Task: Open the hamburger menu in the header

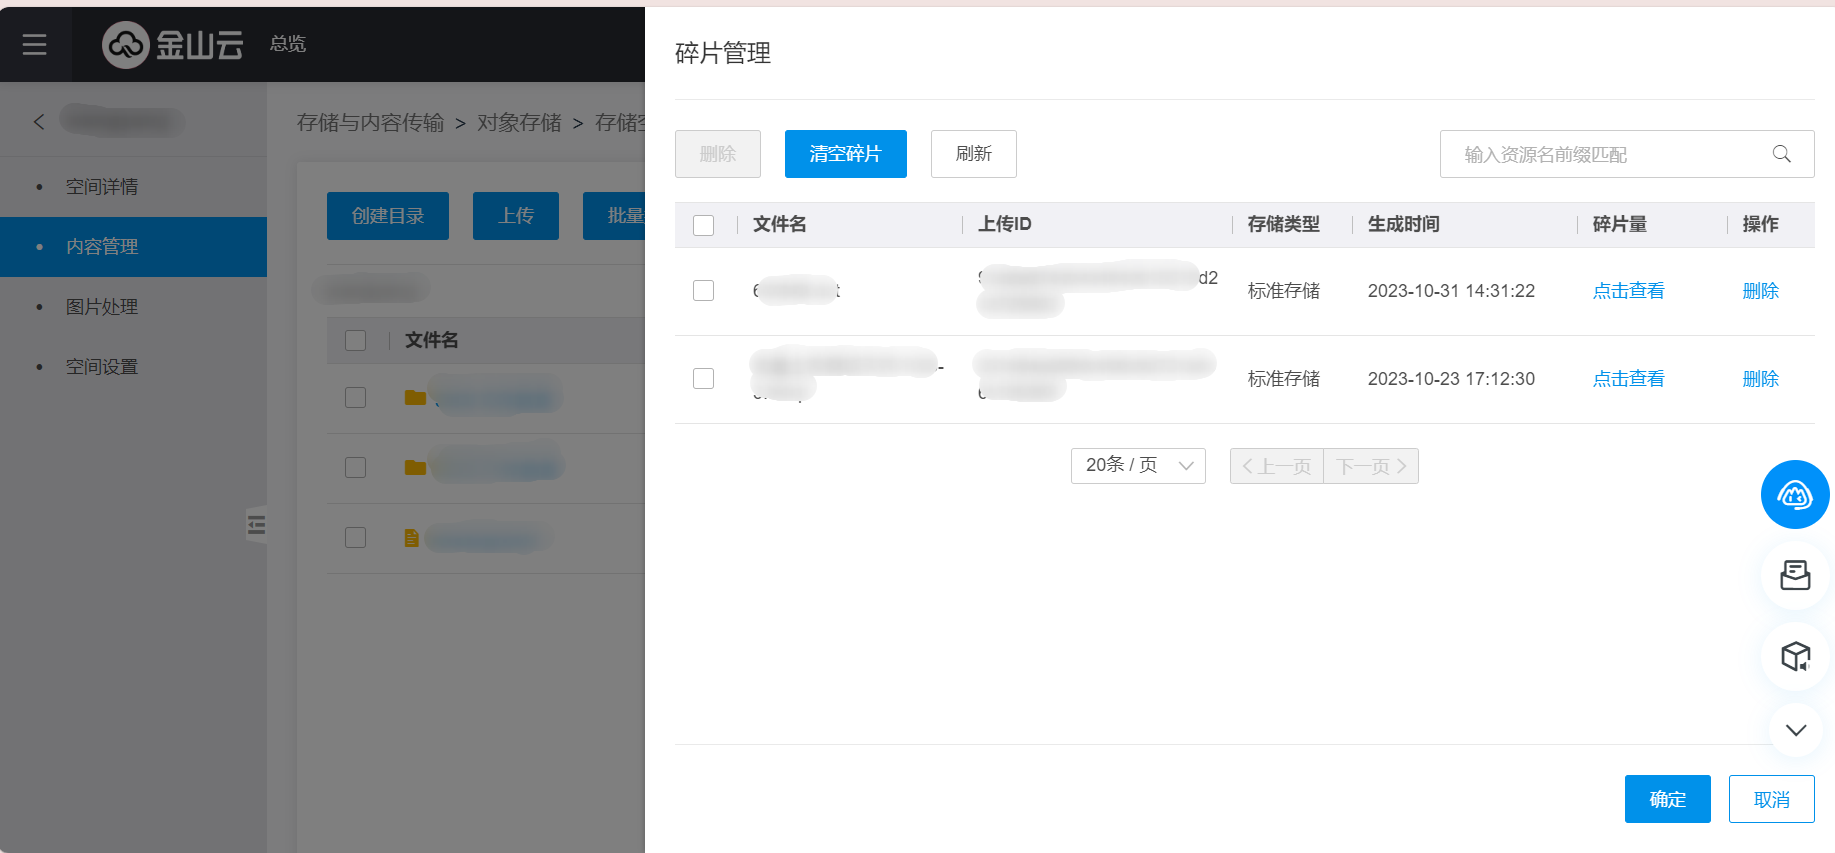Action: click(x=35, y=44)
